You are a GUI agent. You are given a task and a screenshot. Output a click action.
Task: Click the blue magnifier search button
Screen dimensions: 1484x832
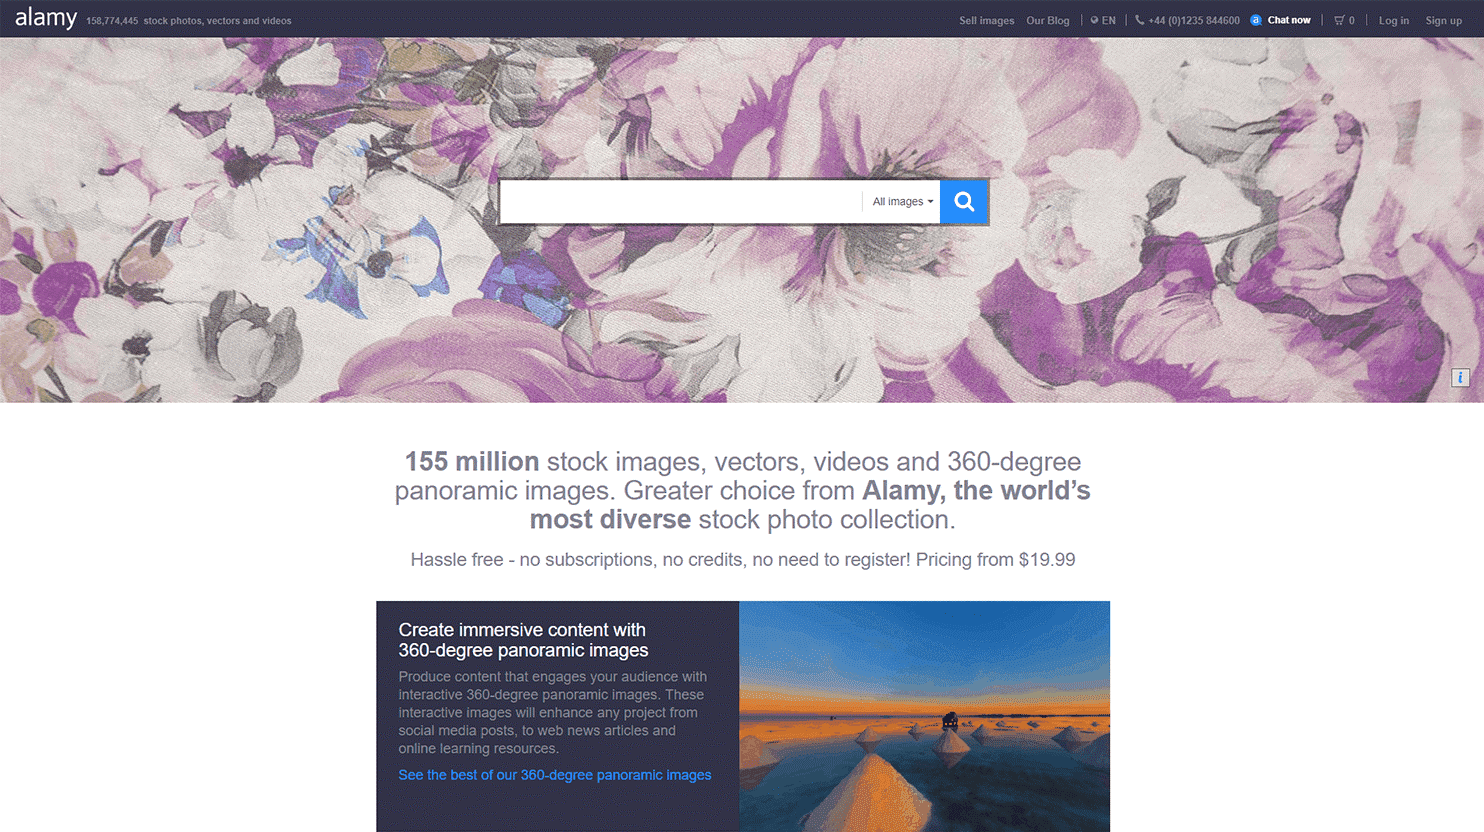(964, 202)
